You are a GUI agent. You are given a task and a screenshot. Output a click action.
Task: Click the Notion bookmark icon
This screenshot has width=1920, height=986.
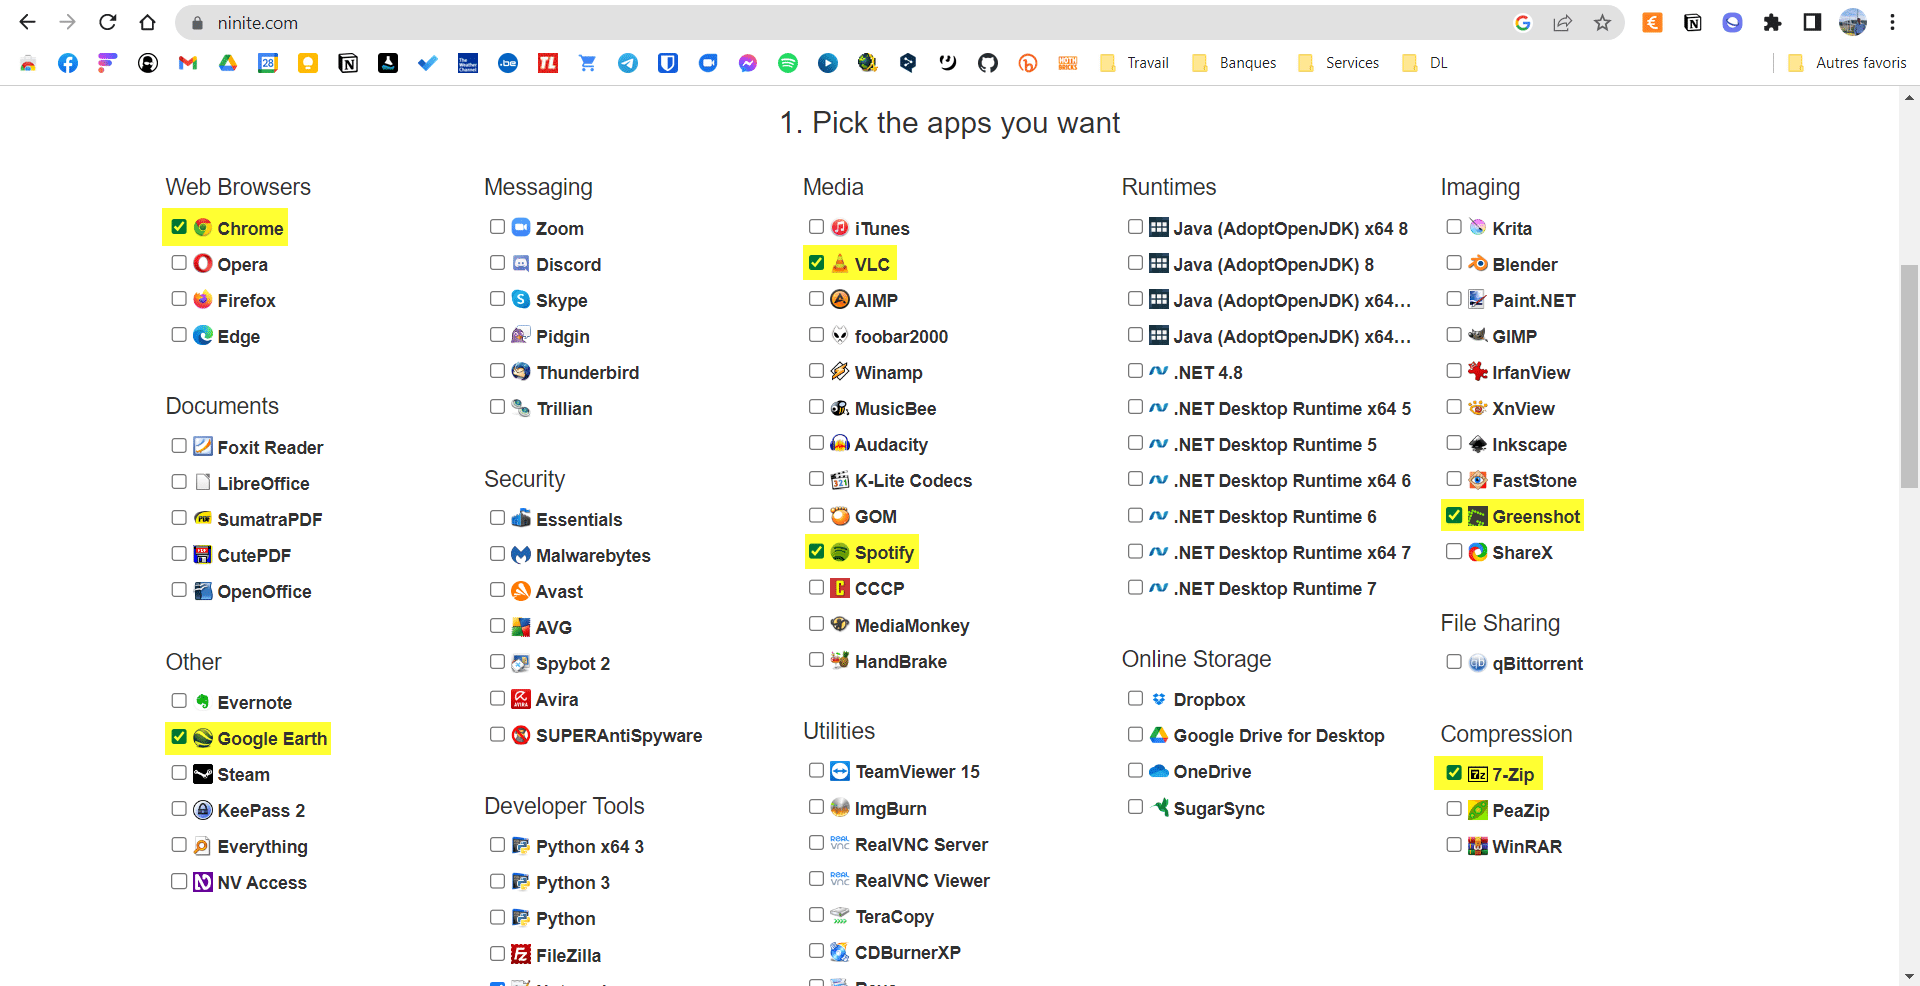tap(348, 62)
